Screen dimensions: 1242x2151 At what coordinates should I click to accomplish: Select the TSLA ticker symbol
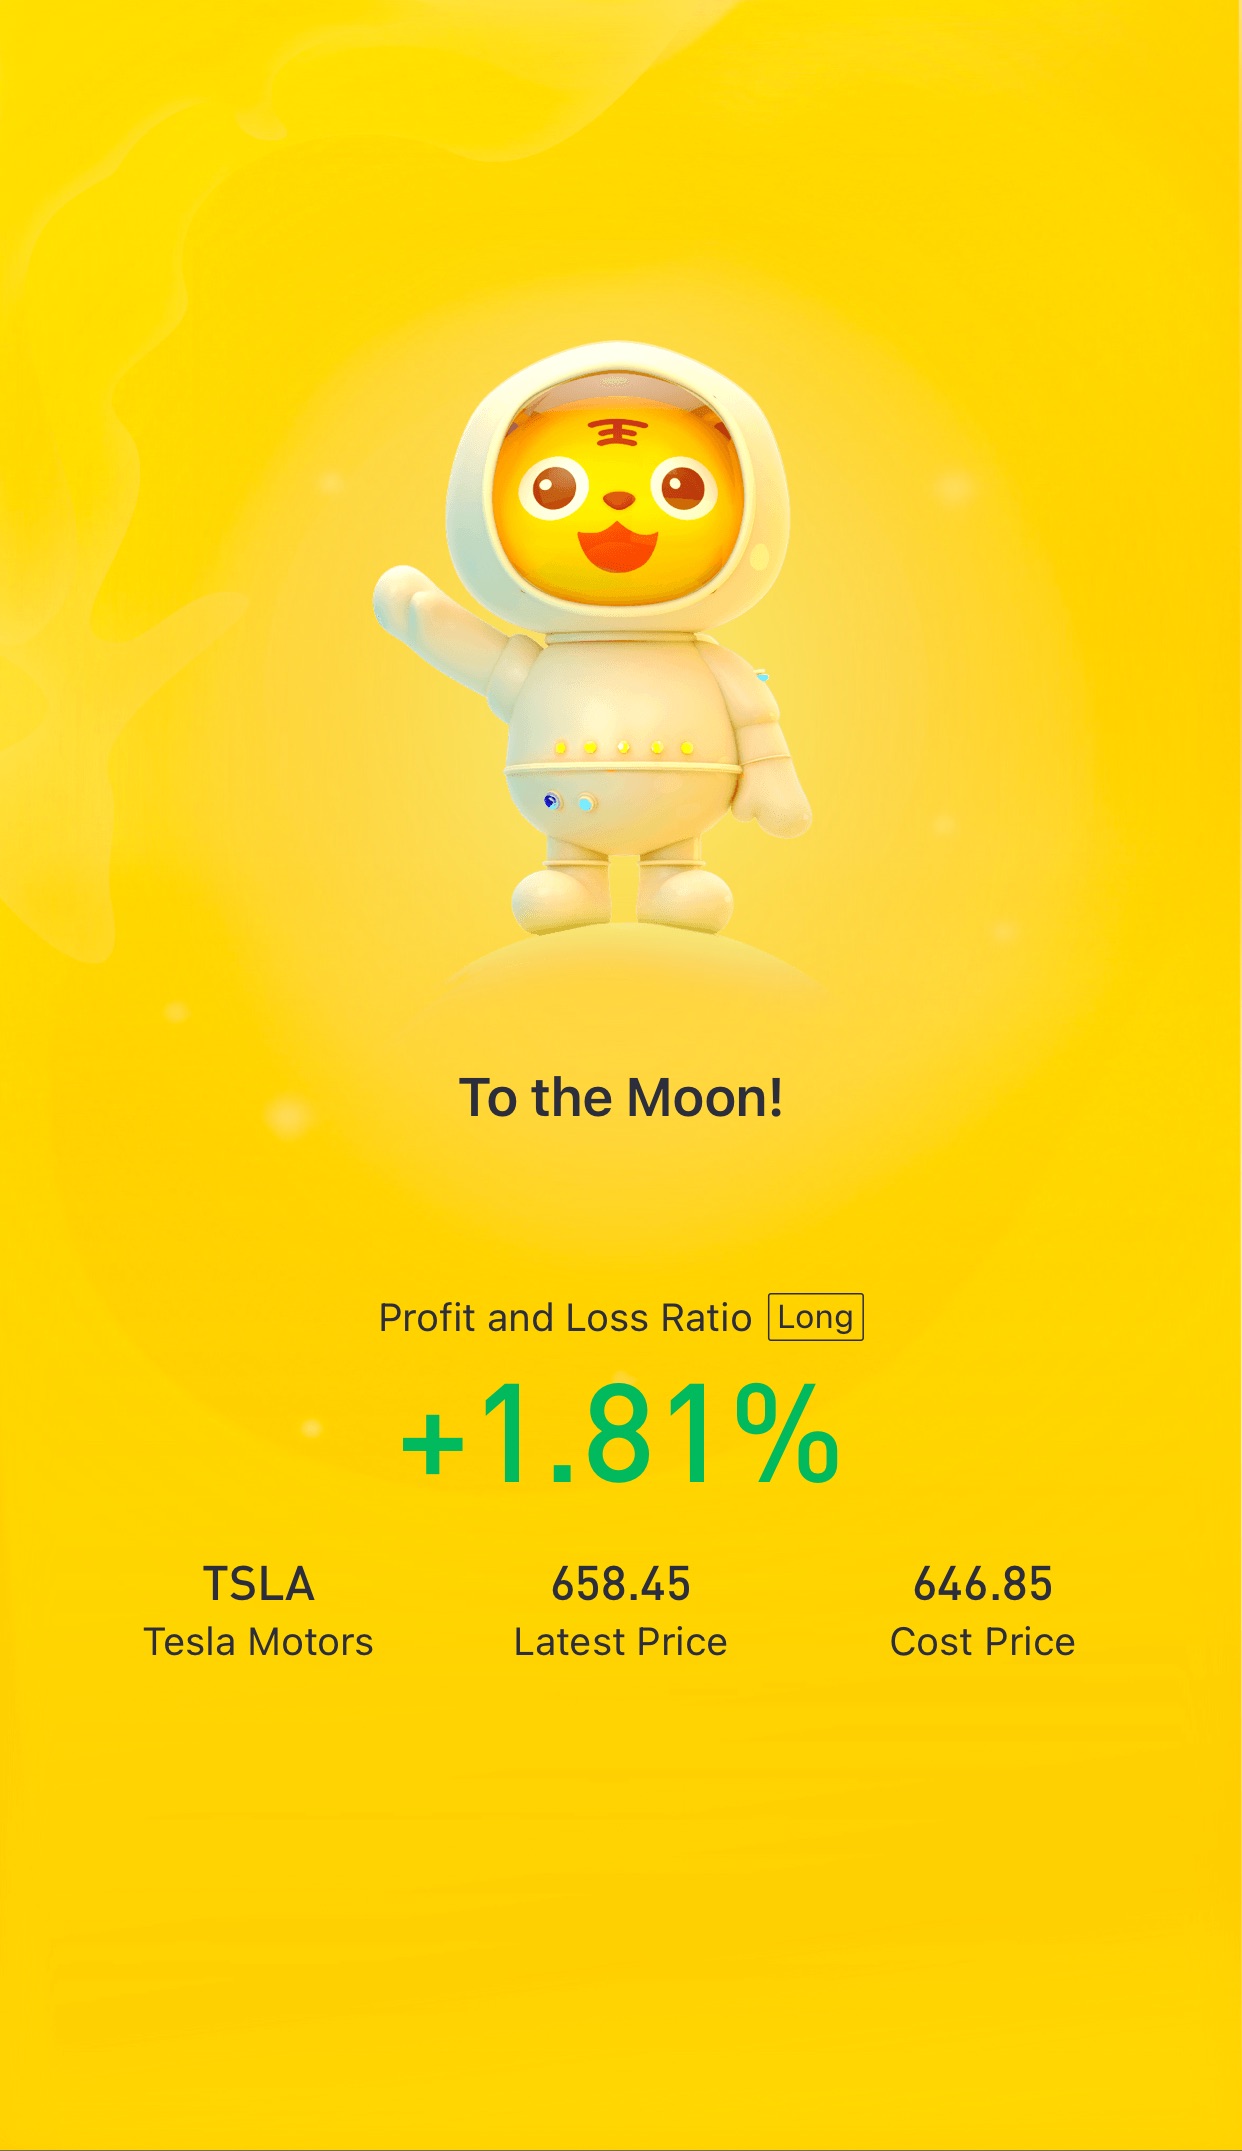click(259, 1584)
